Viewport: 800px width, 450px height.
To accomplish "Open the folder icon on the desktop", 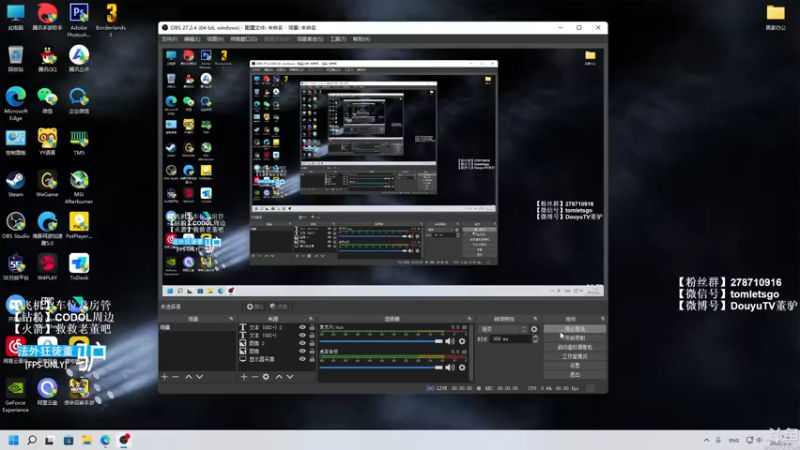I will point(776,17).
